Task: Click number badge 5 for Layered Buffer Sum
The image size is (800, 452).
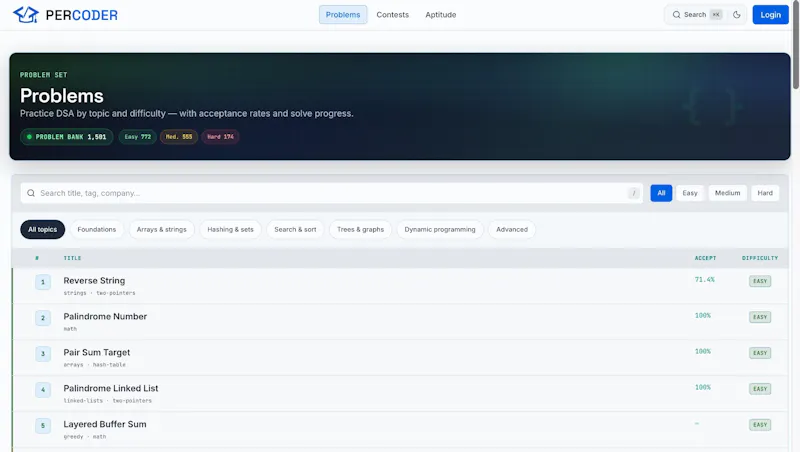Action: click(x=43, y=425)
